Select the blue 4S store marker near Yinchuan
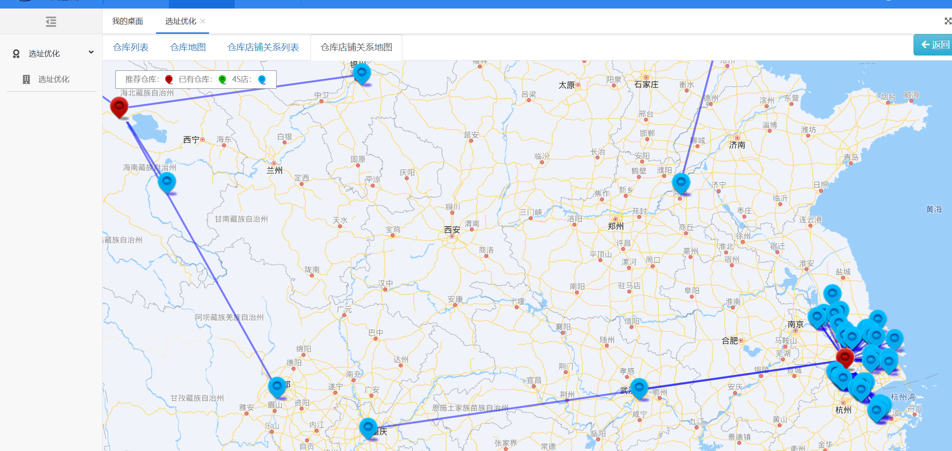Screen dimensions: 952x451 (x=362, y=72)
